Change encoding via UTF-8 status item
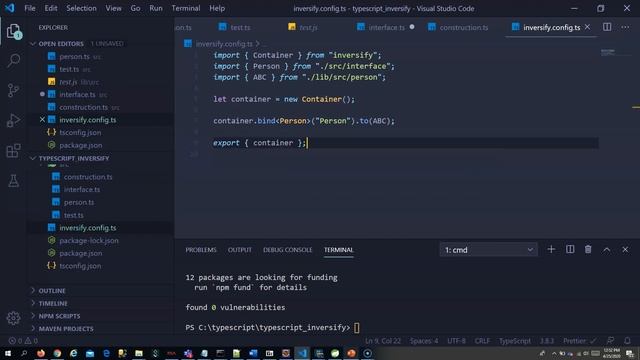Screen dimensions: 640x360 coord(456,340)
